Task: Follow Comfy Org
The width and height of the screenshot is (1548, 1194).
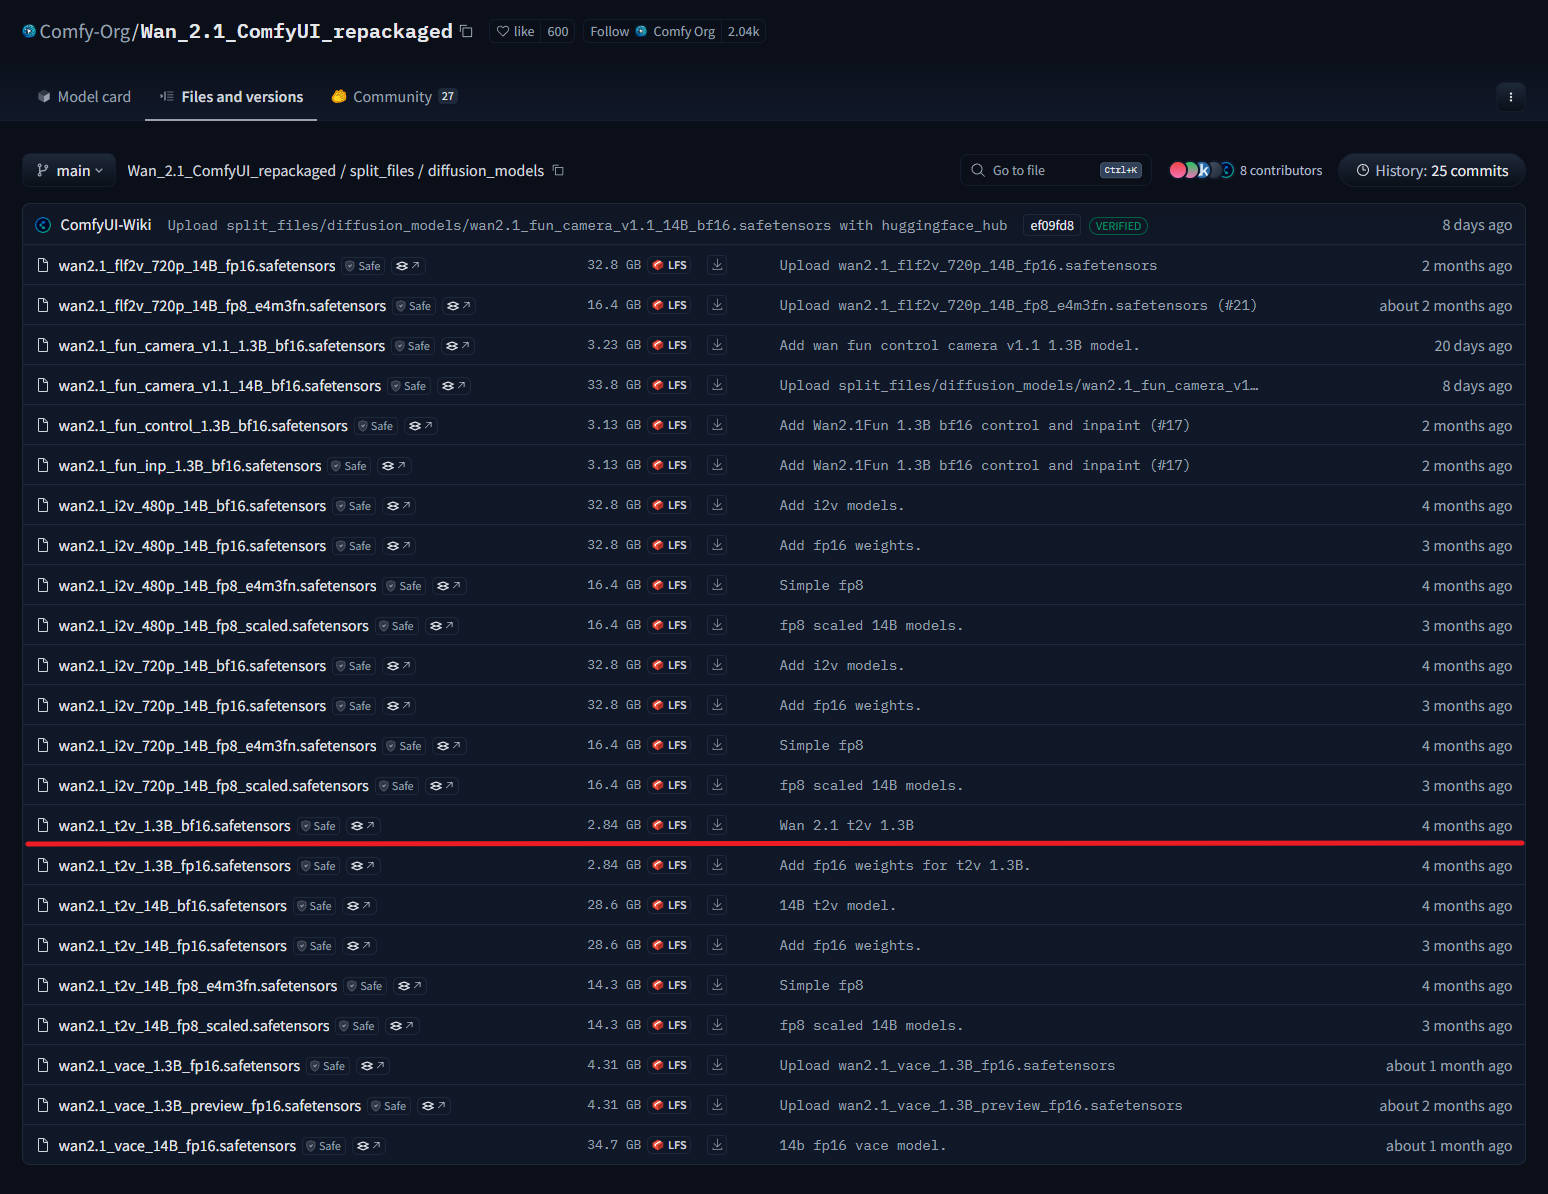Action: (x=653, y=31)
